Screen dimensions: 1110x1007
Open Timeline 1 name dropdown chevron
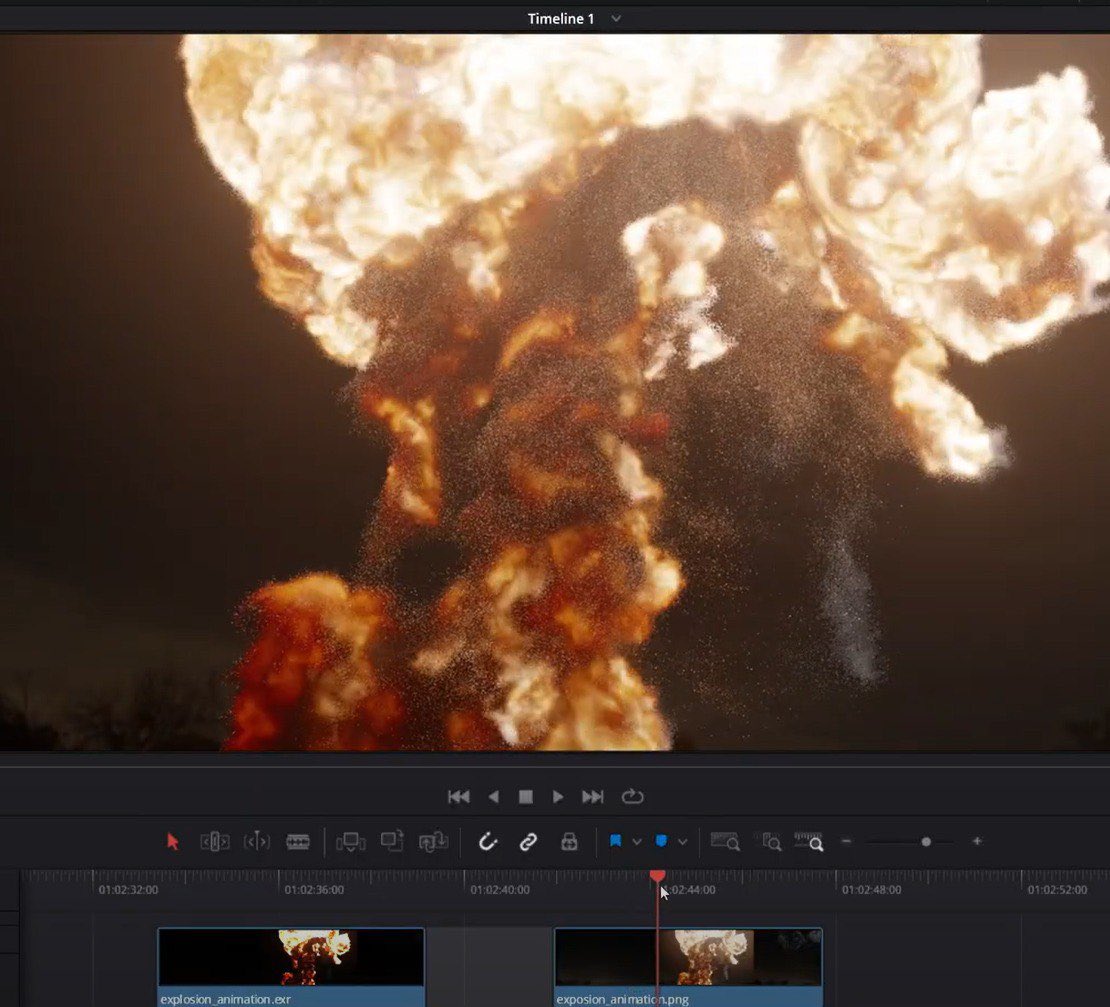tap(616, 18)
